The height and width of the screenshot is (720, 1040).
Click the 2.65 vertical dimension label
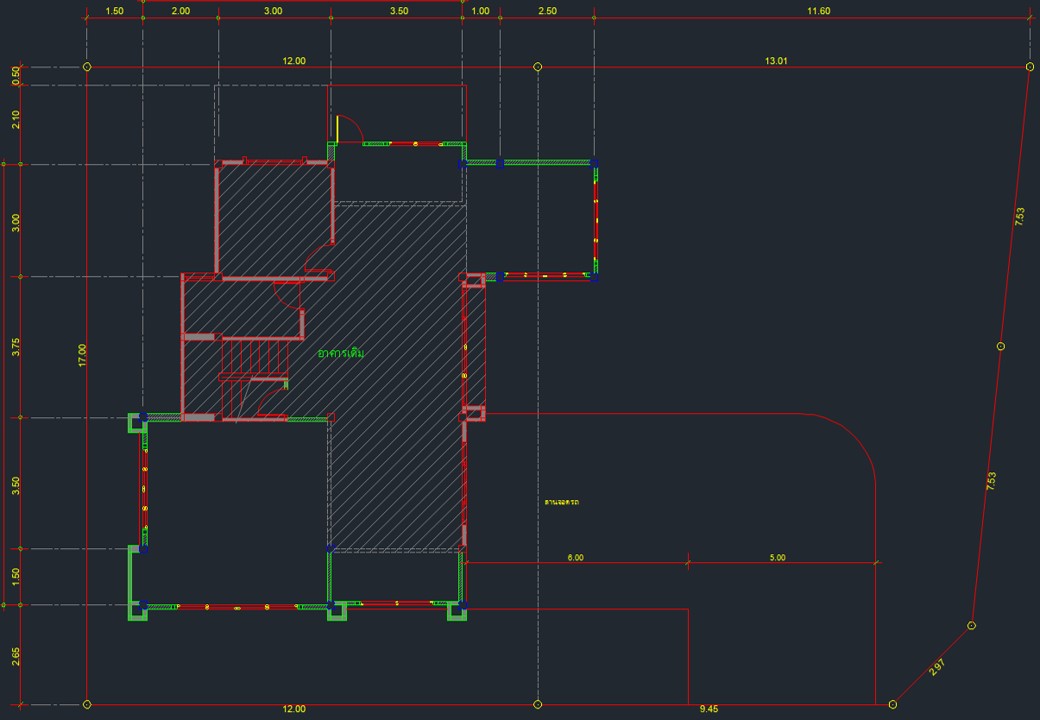pos(15,655)
